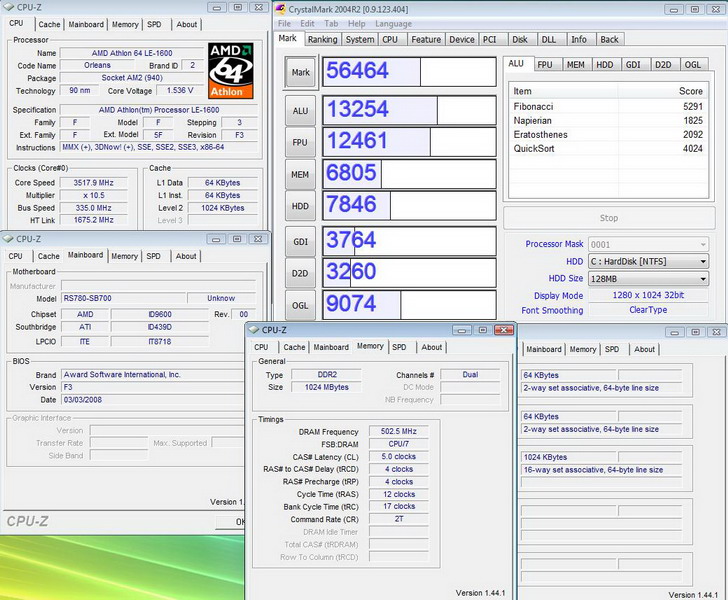Click the Stop button in CrystalMark
The width and height of the screenshot is (728, 600).
click(x=609, y=218)
